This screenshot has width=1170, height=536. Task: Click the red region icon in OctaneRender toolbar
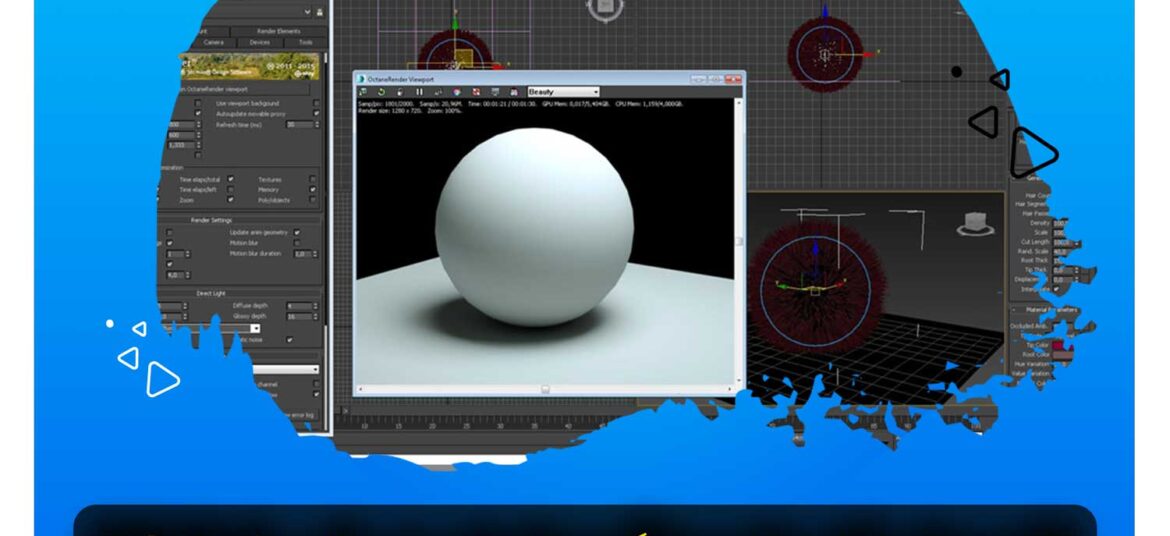(x=476, y=92)
